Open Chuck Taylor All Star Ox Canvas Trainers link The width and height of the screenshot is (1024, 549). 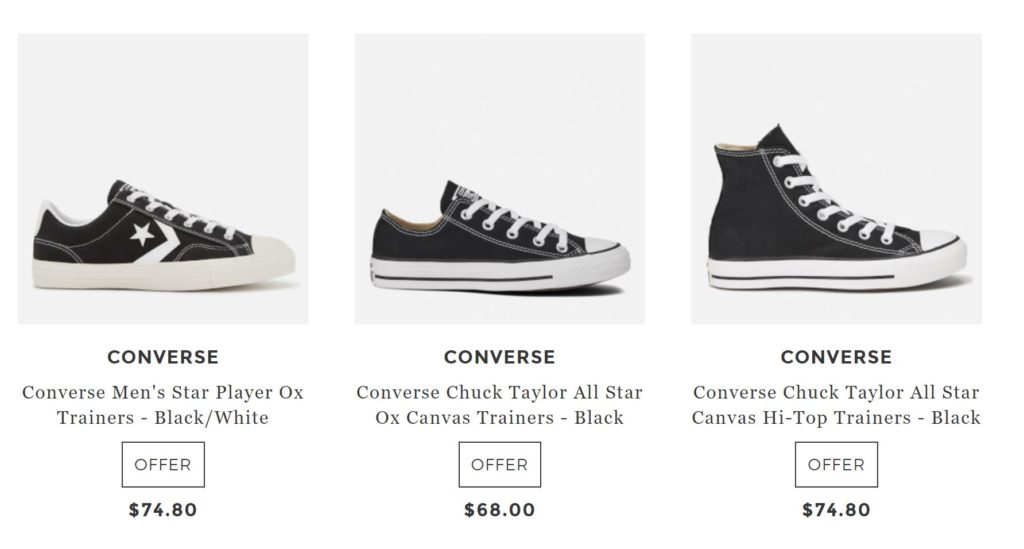pos(499,405)
